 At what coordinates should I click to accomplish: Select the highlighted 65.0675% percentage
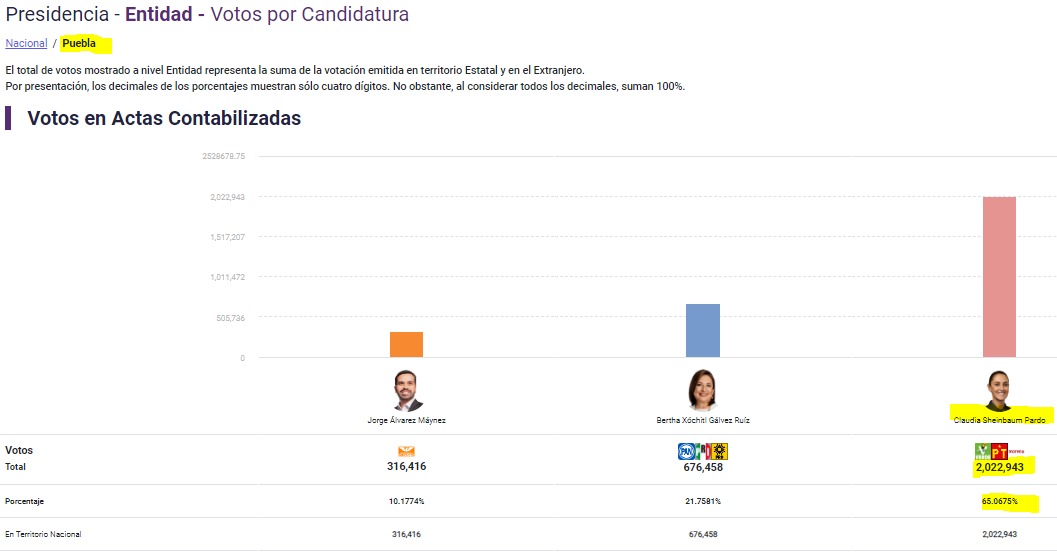(x=1000, y=501)
